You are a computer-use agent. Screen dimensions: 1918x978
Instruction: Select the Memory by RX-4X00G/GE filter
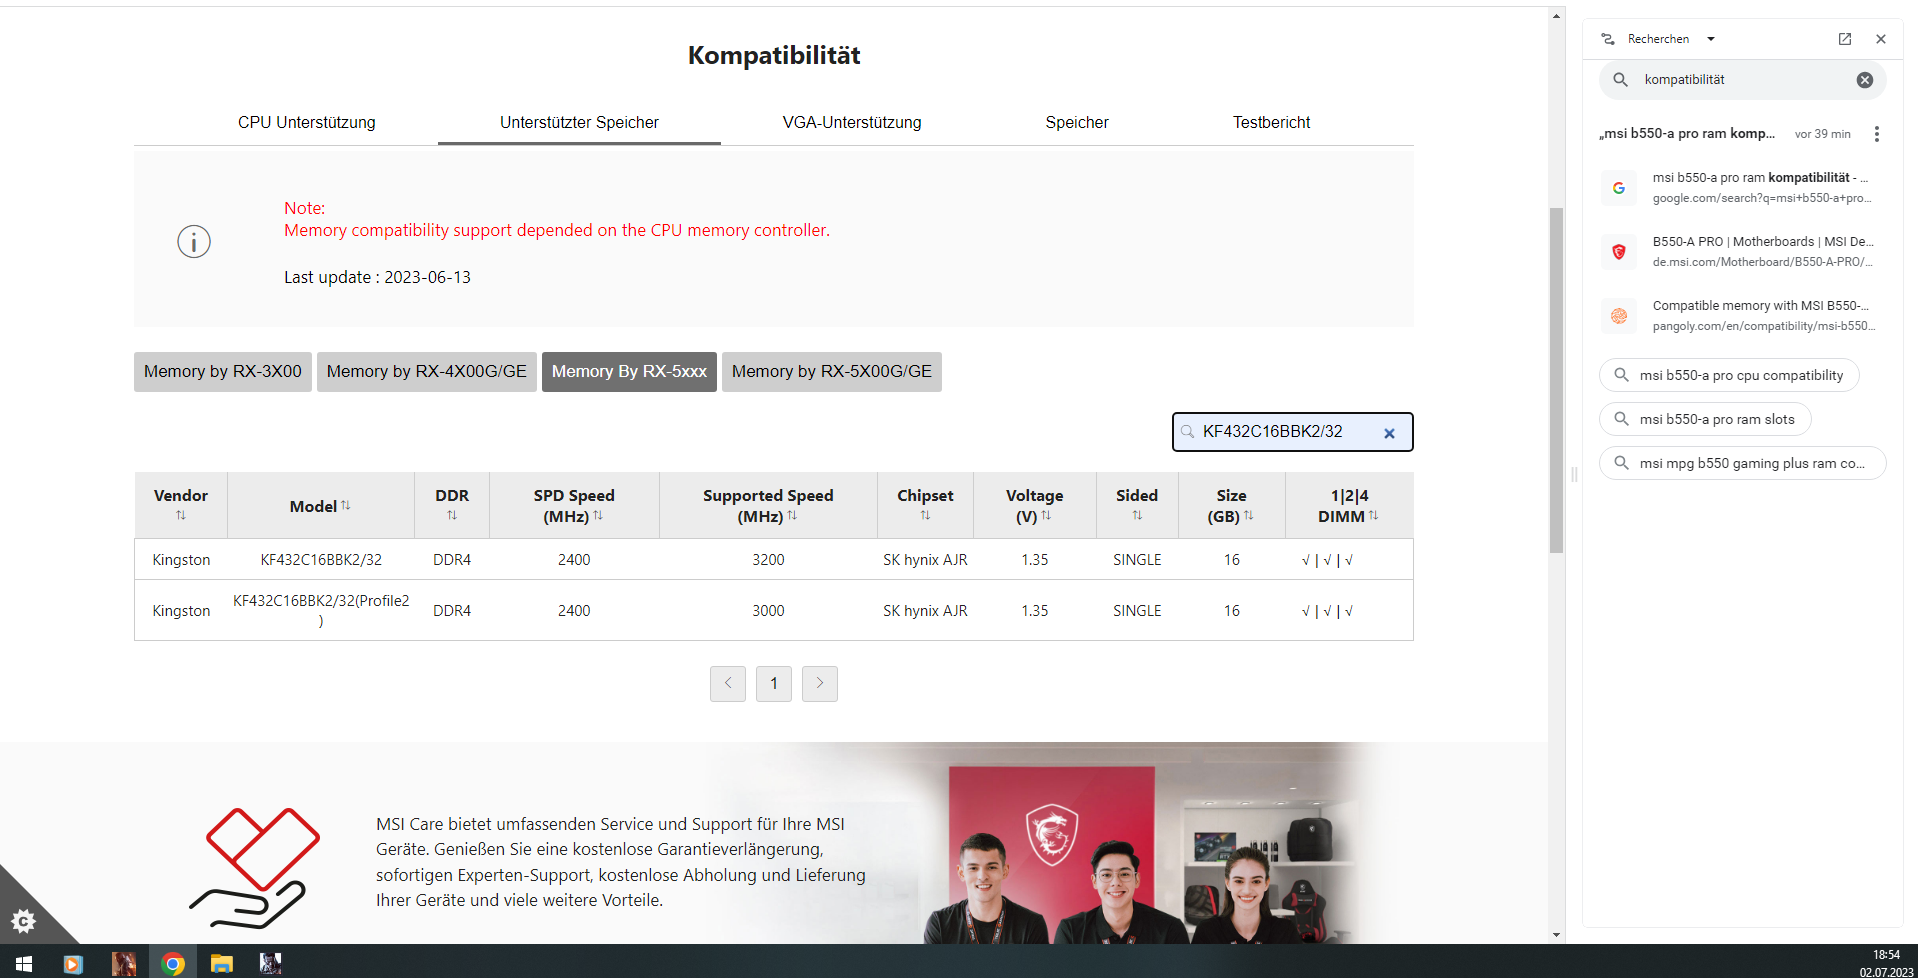(426, 371)
